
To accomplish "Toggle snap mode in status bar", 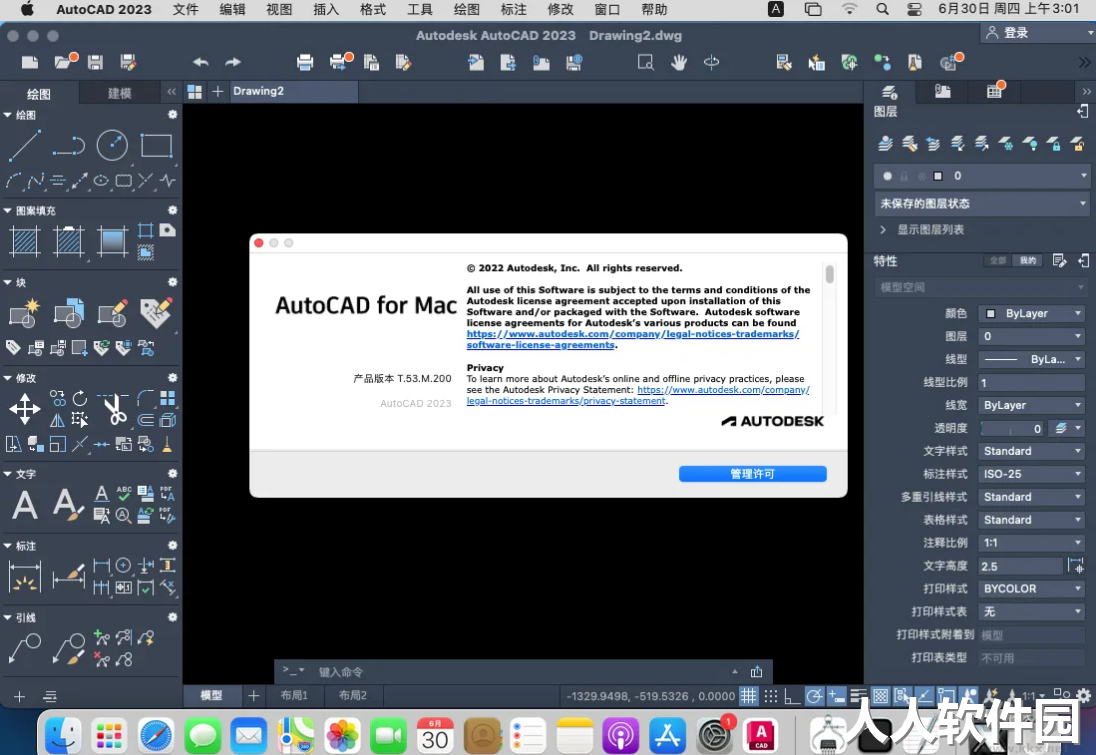I will [x=770, y=696].
